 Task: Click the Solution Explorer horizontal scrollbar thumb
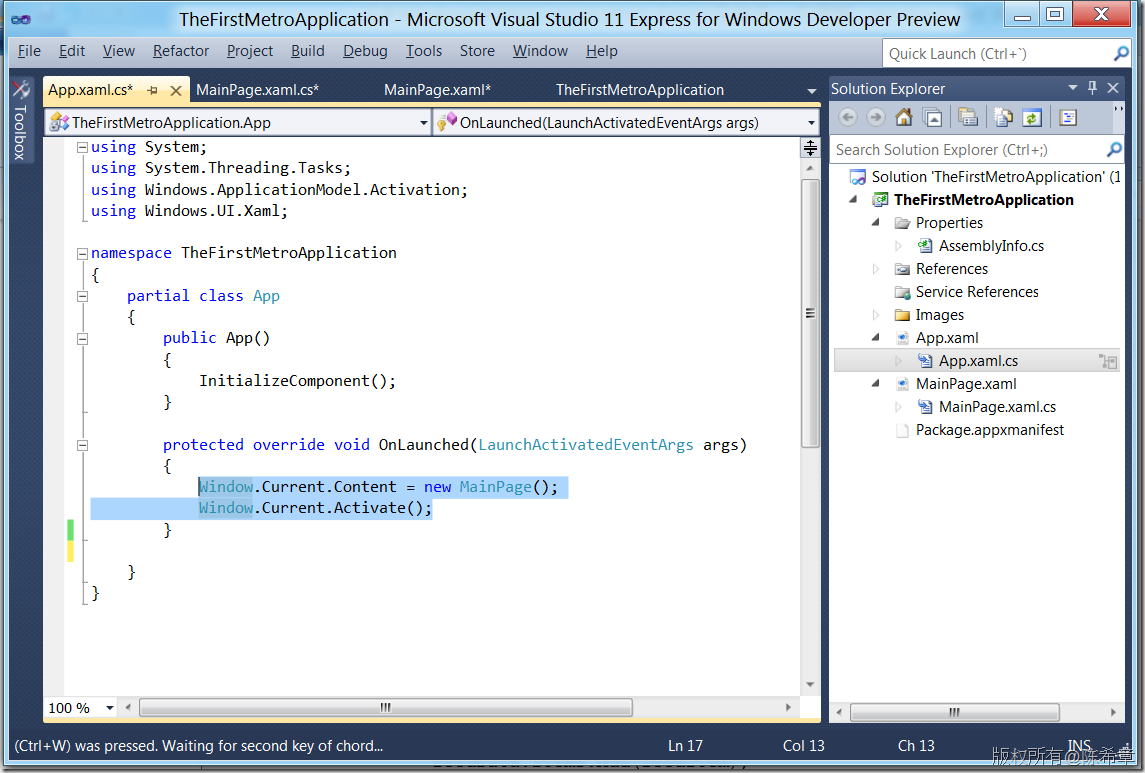click(954, 712)
